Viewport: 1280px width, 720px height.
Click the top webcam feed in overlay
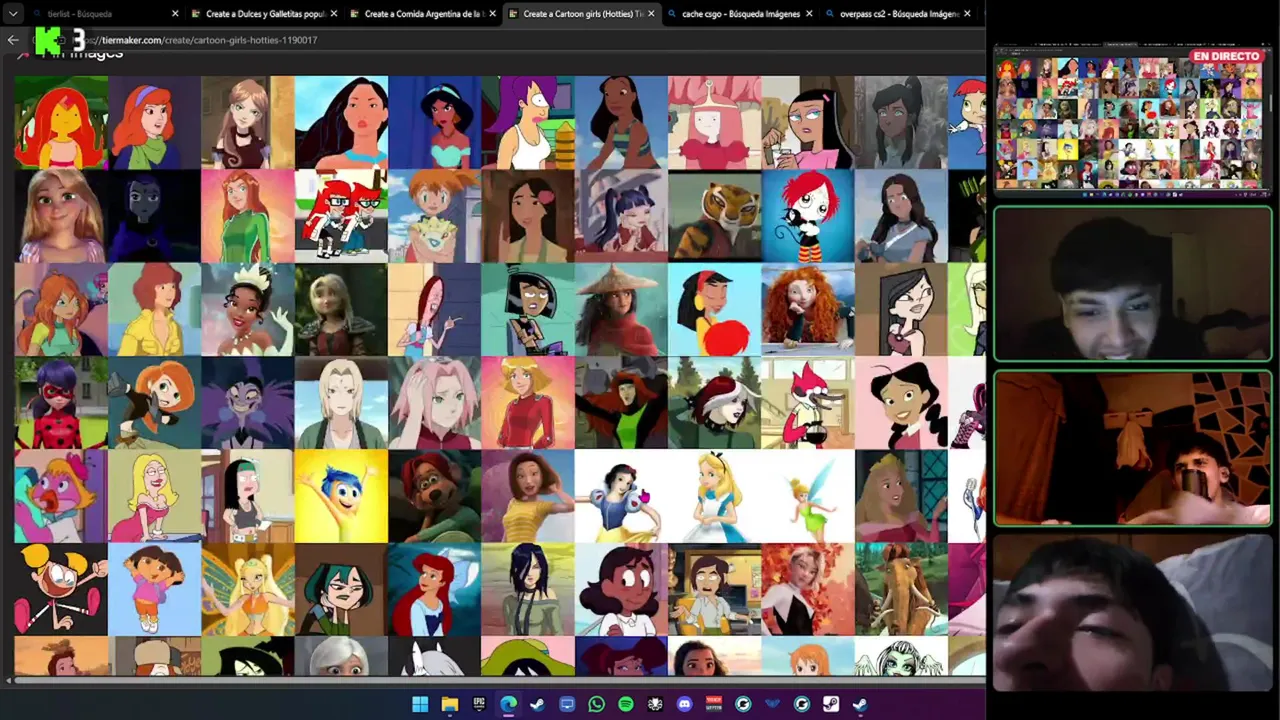(x=1133, y=284)
